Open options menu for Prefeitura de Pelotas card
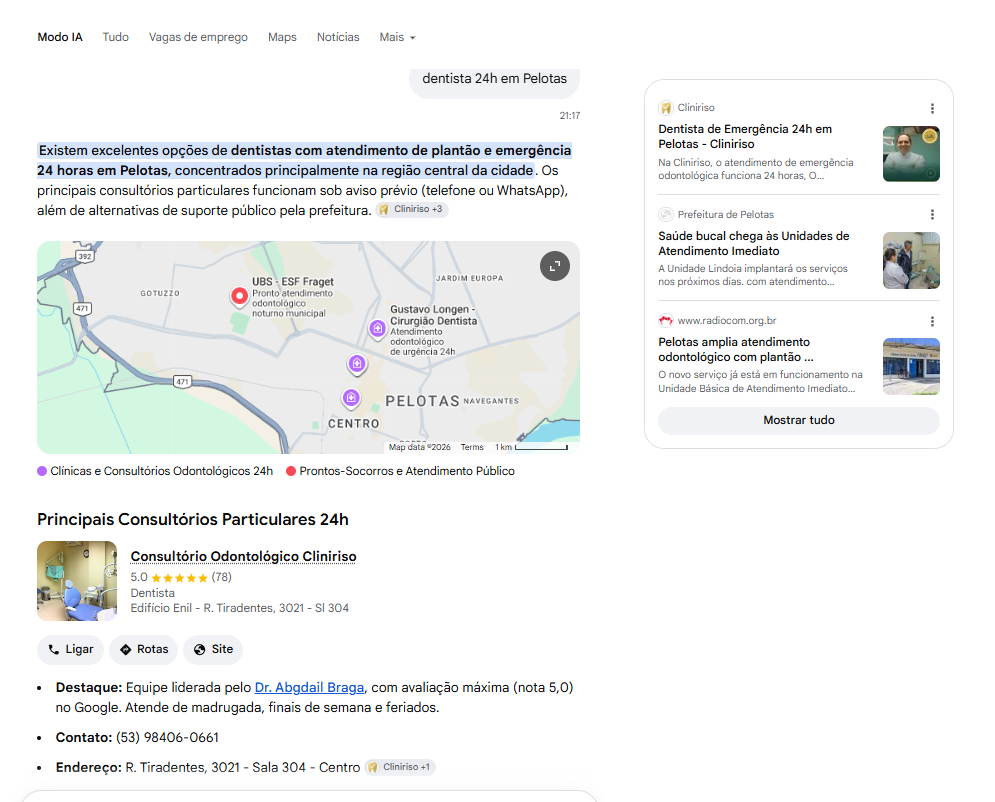 pos(932,214)
